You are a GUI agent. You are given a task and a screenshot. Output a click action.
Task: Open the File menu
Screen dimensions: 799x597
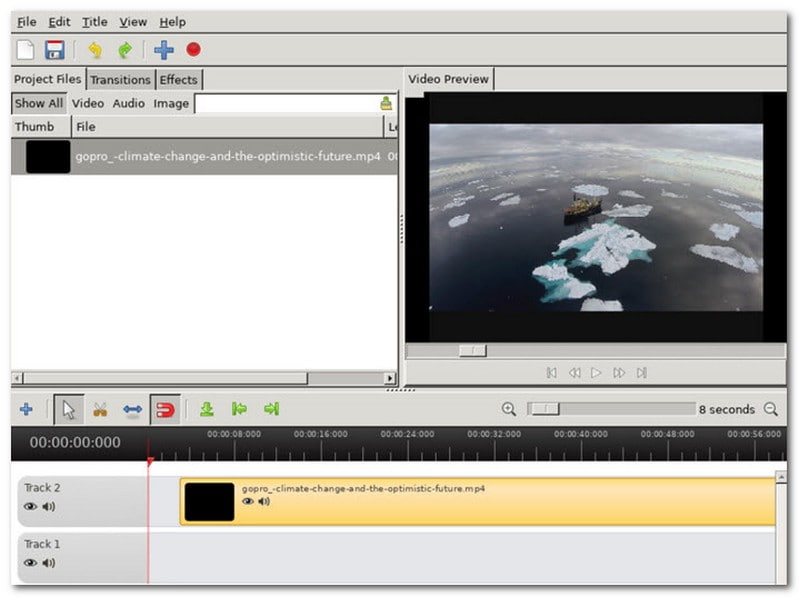coord(26,22)
